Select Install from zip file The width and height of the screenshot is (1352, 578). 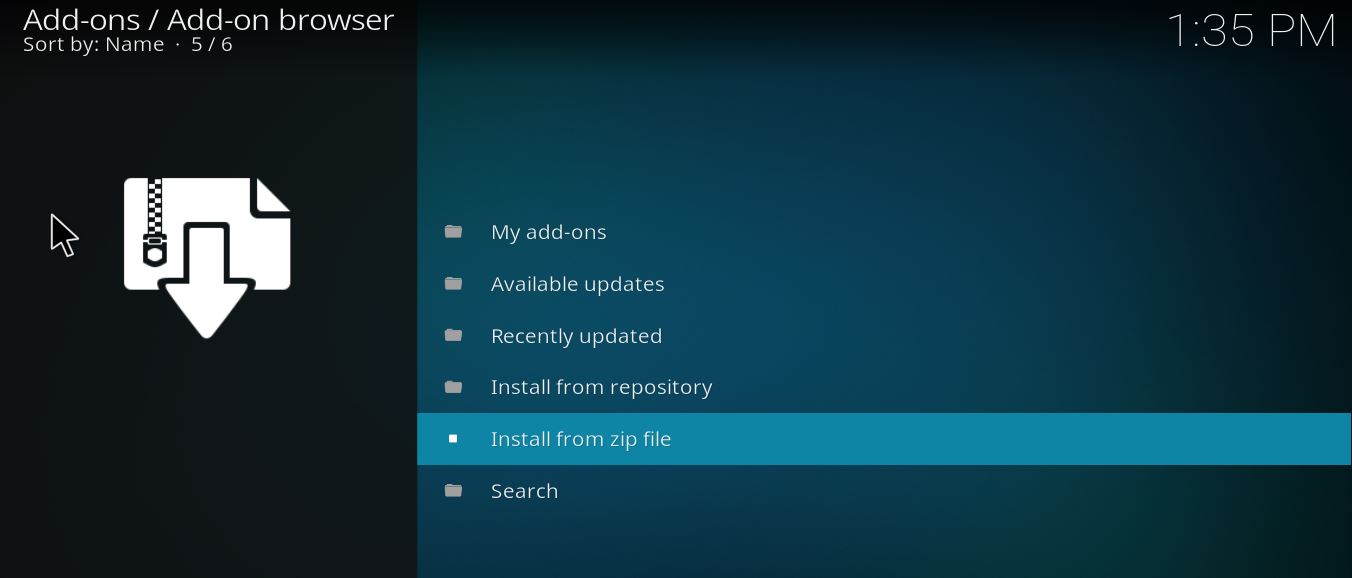tap(884, 439)
